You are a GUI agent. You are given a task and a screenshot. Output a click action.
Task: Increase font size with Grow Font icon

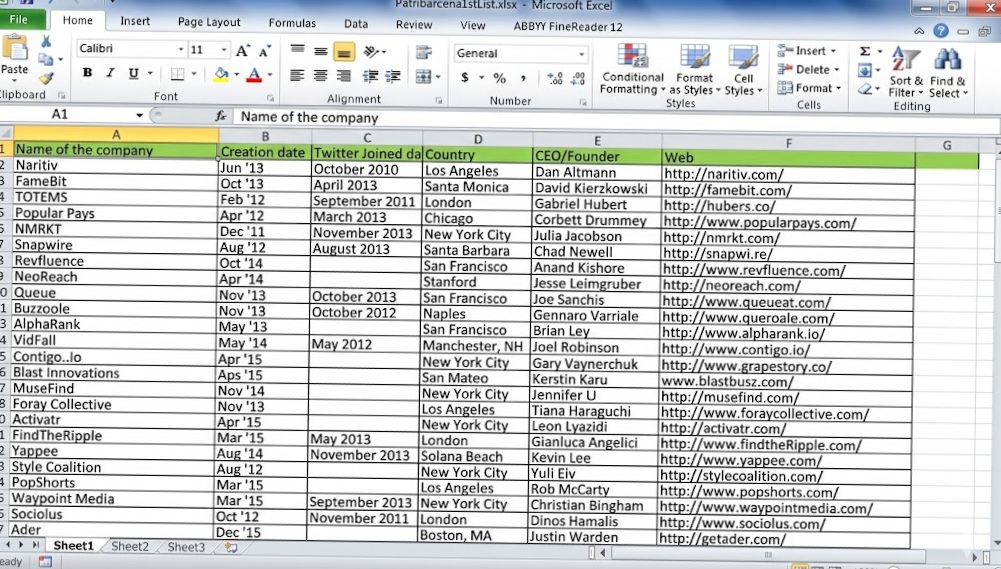tap(243, 51)
